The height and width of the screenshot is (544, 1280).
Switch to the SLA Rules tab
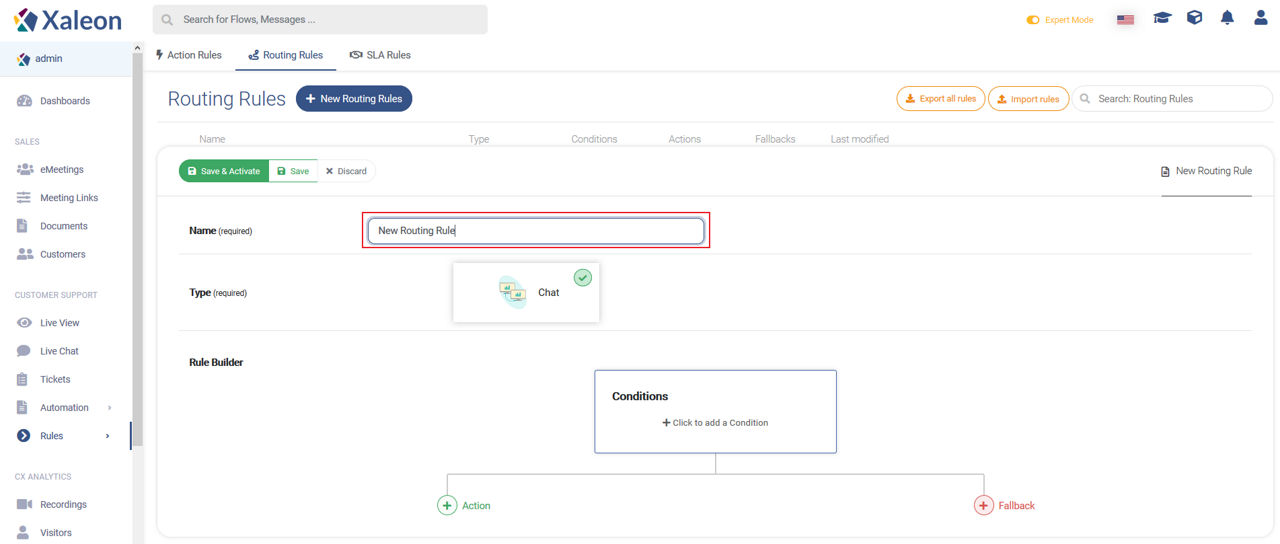click(x=380, y=55)
